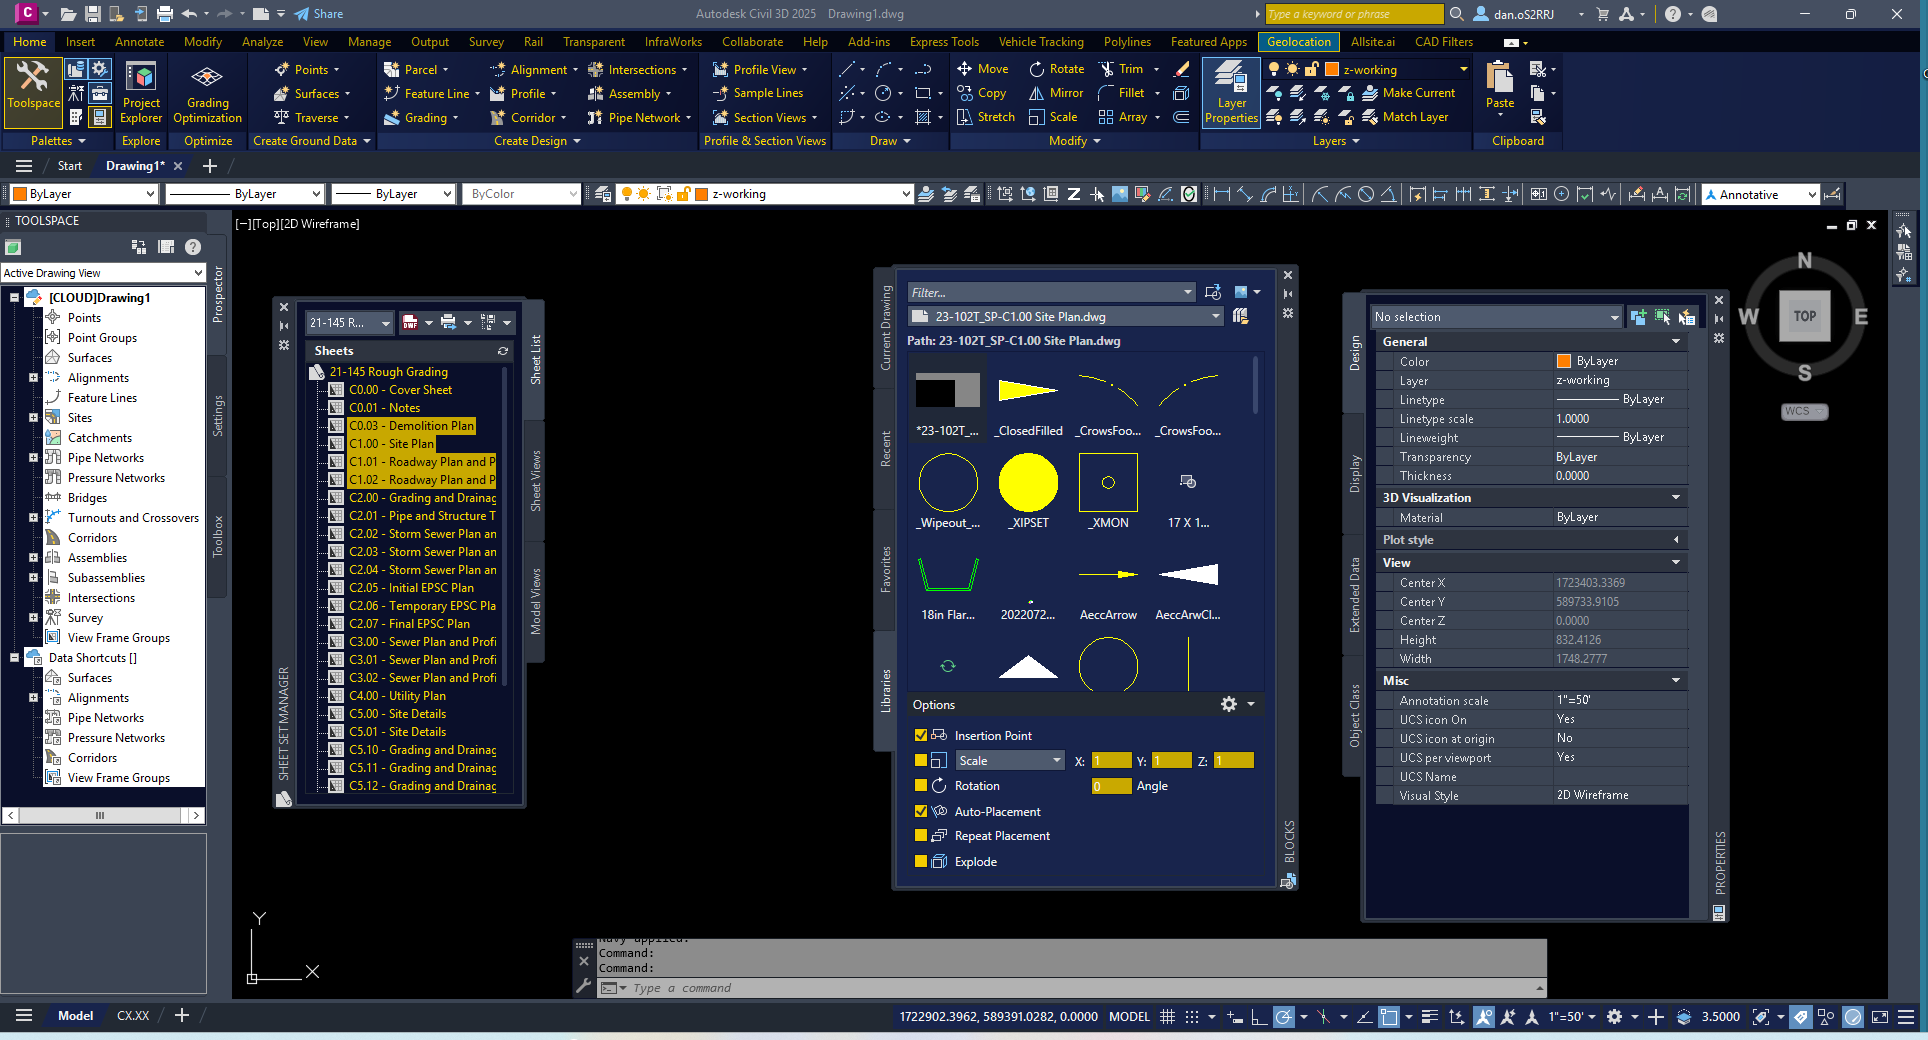Click the Color ByLayer swatch in Properties
1928x1040 pixels.
pos(1563,361)
